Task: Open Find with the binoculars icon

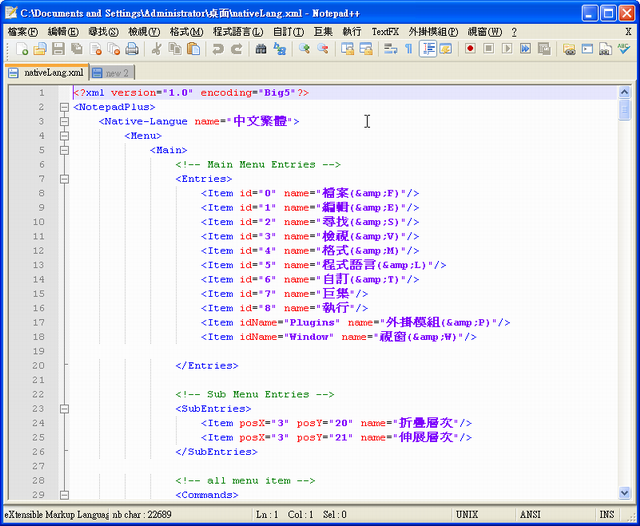Action: click(260, 49)
